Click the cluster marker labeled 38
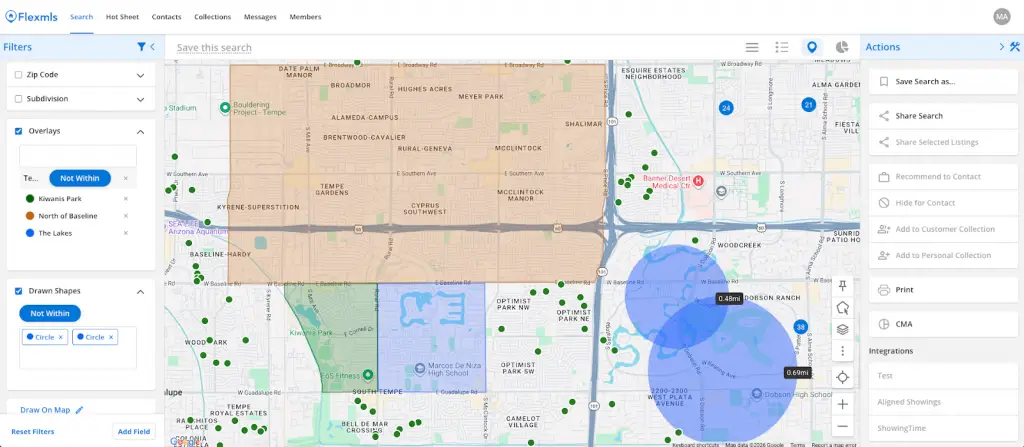The width and height of the screenshot is (1024, 447). tap(801, 327)
